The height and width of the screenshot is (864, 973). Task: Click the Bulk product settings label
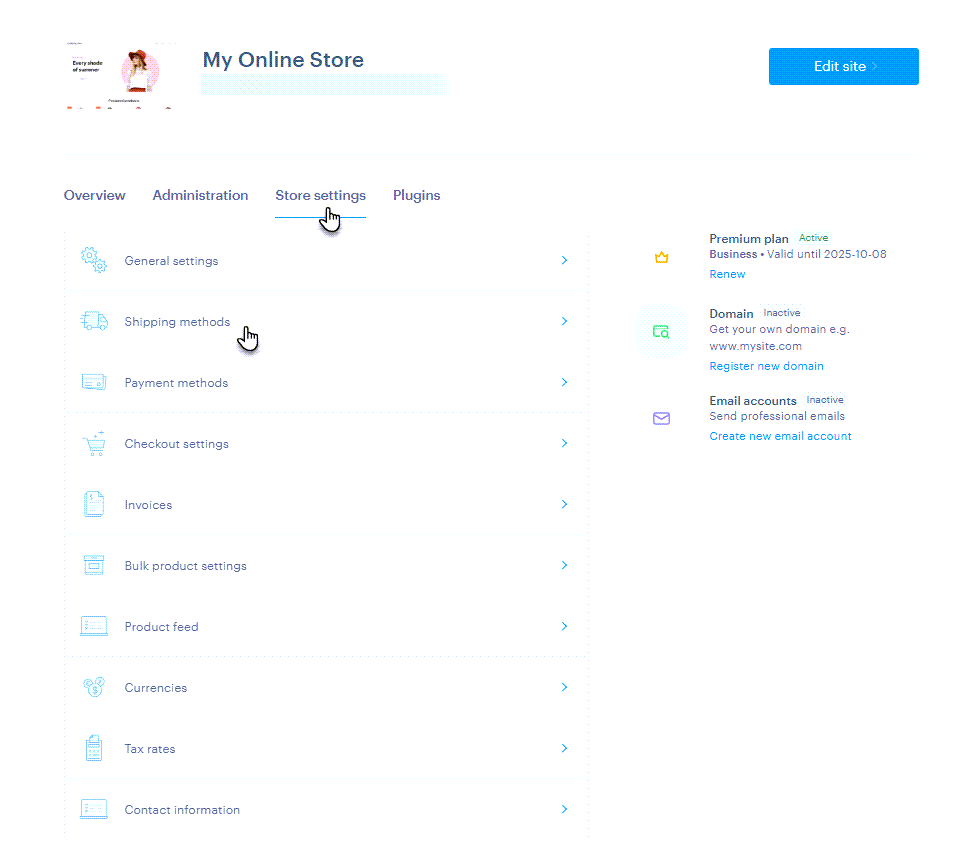point(186,566)
